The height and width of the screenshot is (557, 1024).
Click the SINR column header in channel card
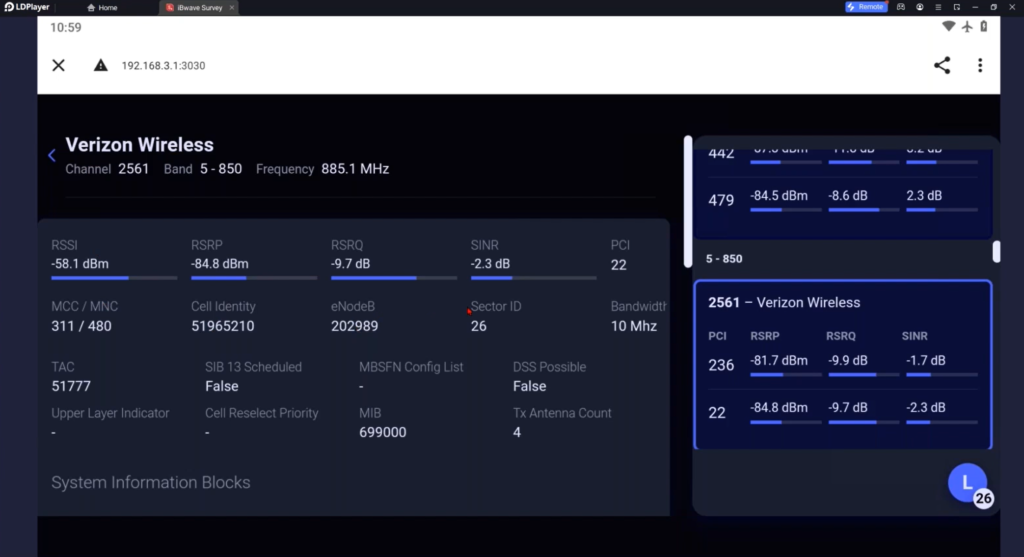pos(914,336)
